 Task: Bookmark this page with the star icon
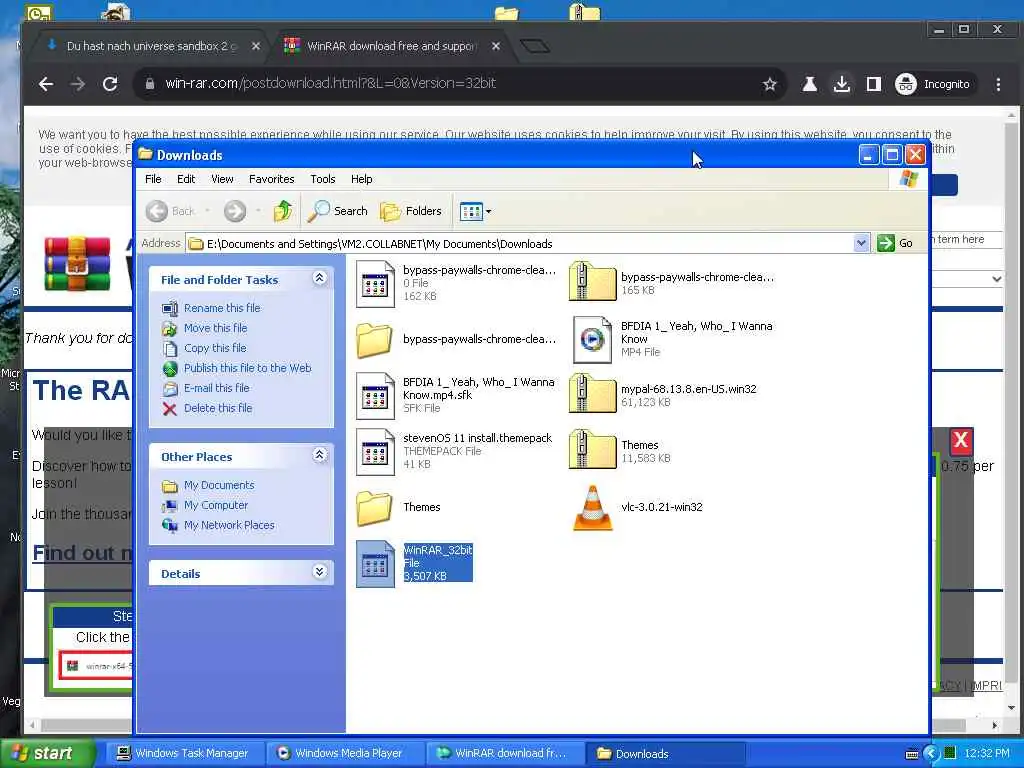click(770, 84)
